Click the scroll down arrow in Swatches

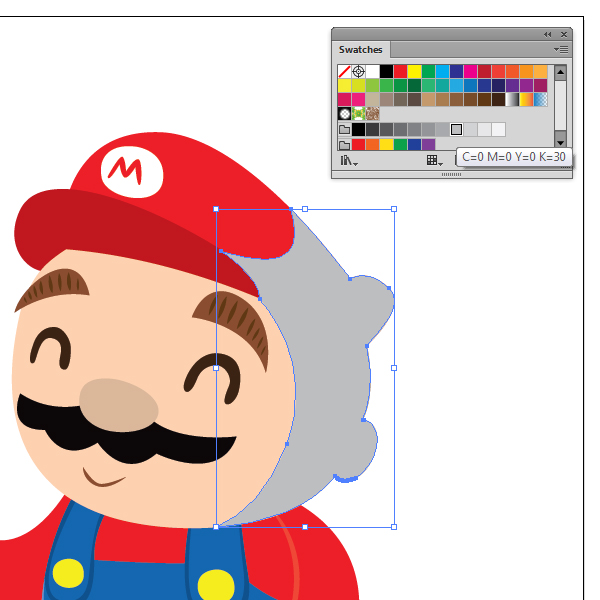click(x=560, y=141)
